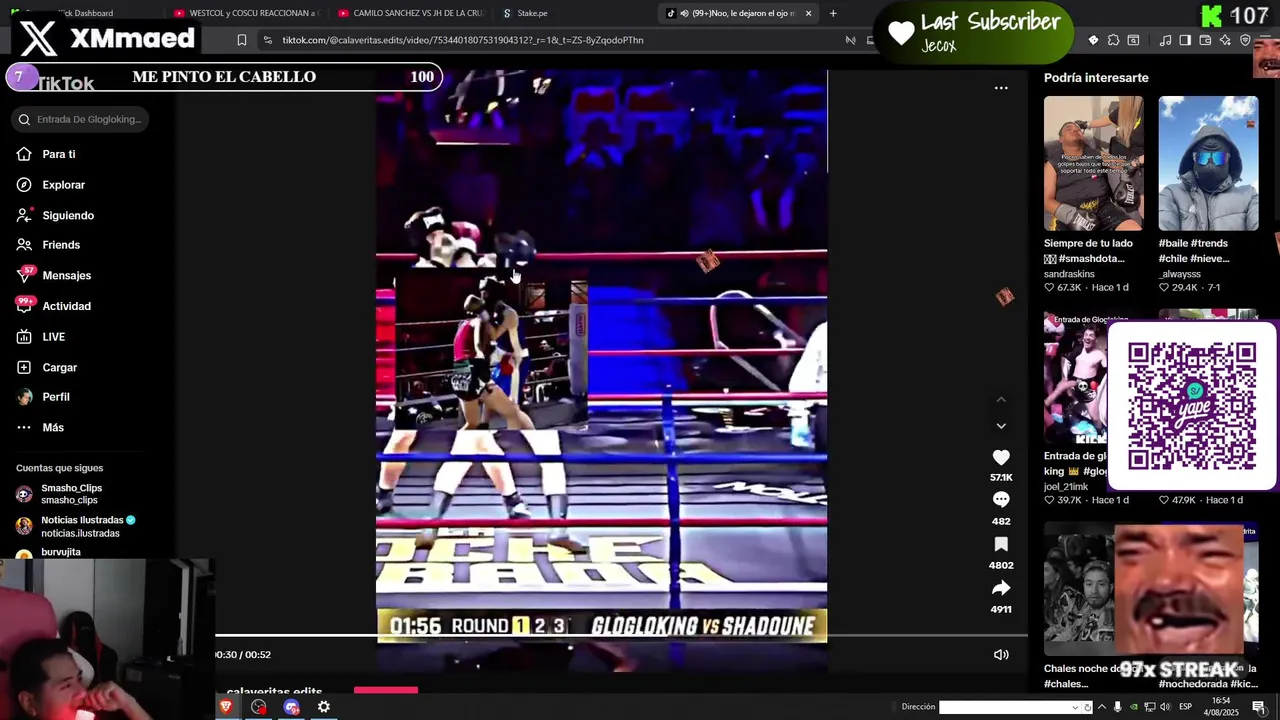Open browser music note icon
Image resolution: width=1280 pixels, height=720 pixels.
click(x=1165, y=40)
